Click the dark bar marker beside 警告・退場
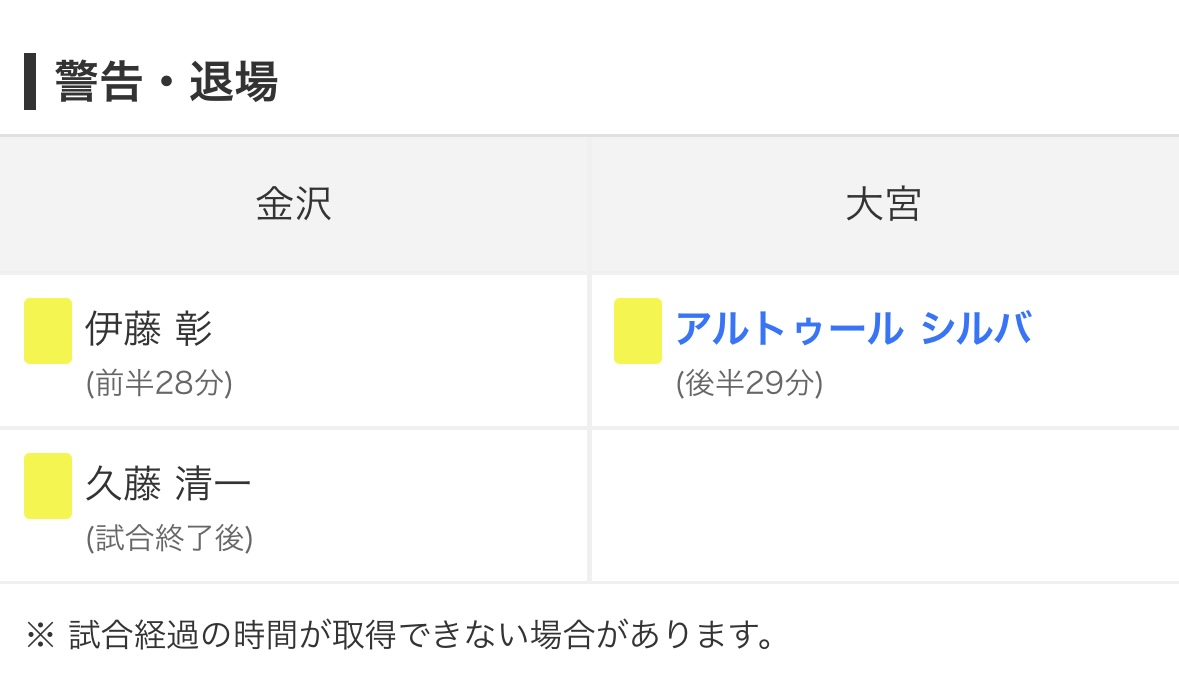1179x684 pixels. [30, 81]
